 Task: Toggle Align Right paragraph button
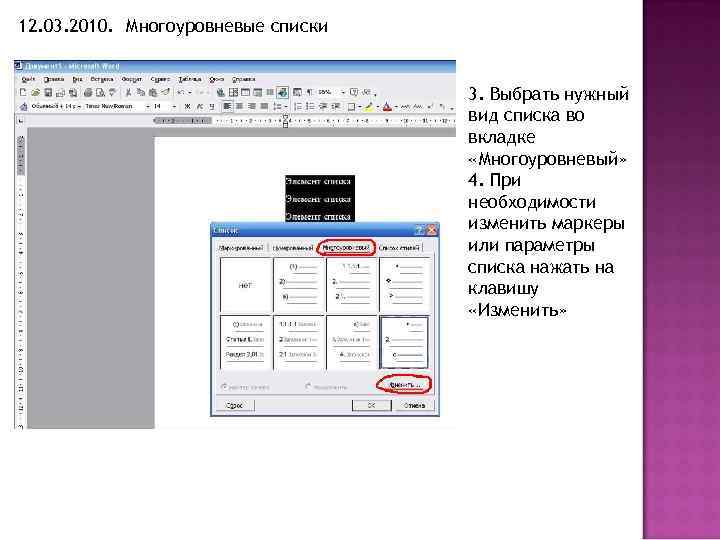coord(252,106)
